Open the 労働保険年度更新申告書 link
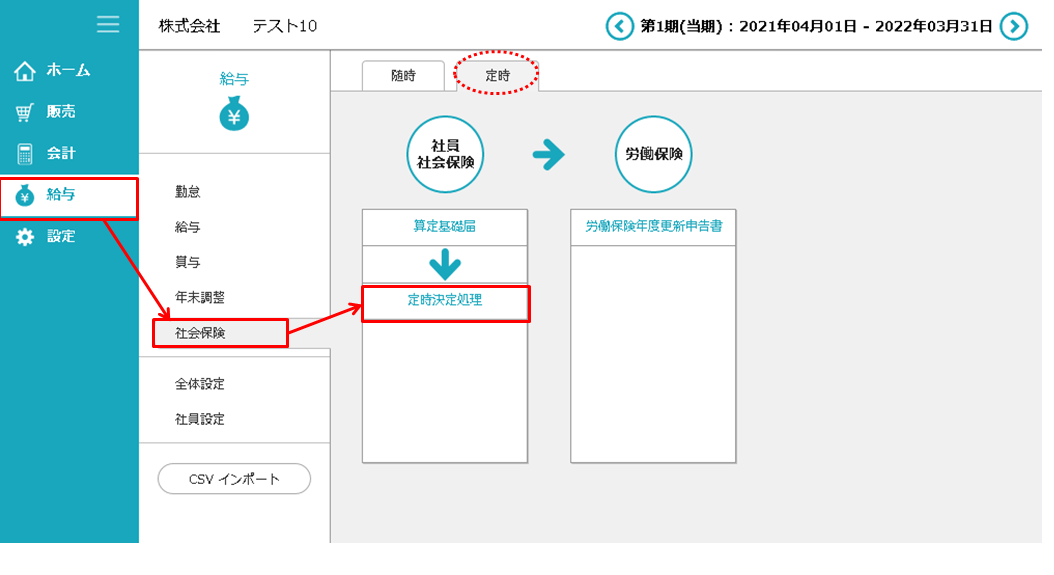This screenshot has width=1054, height=575. (653, 227)
